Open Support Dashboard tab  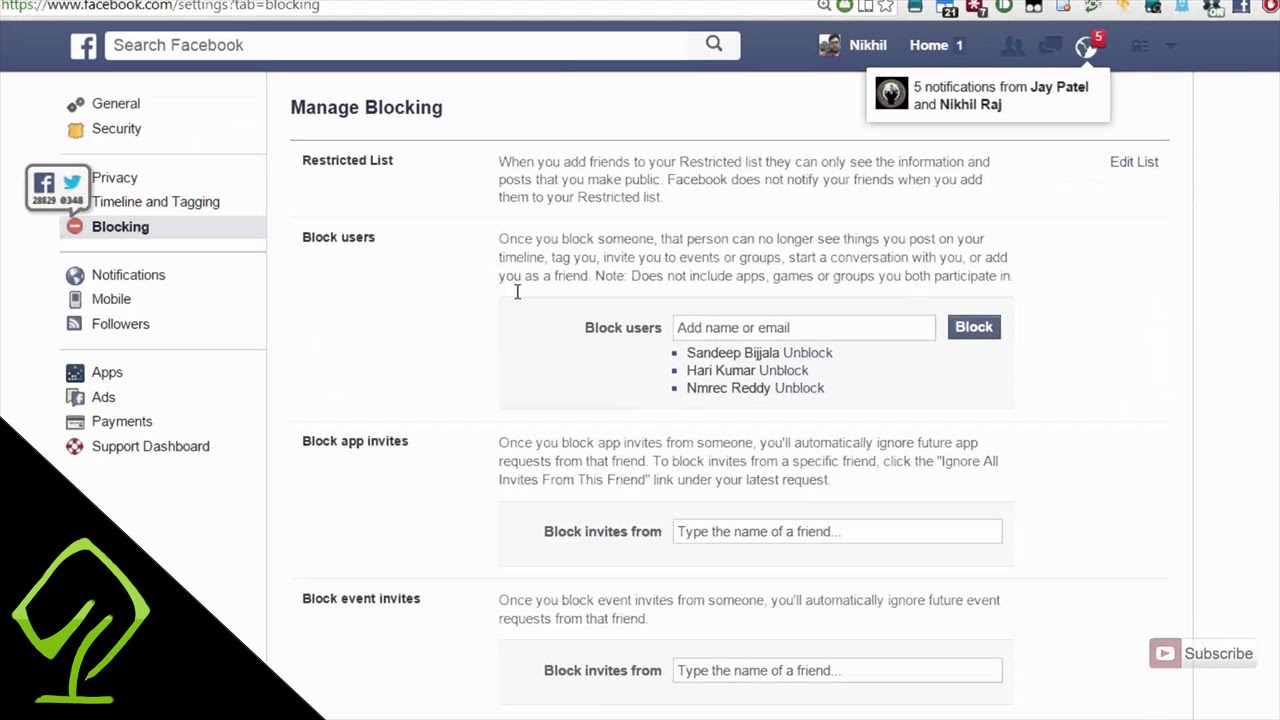151,447
